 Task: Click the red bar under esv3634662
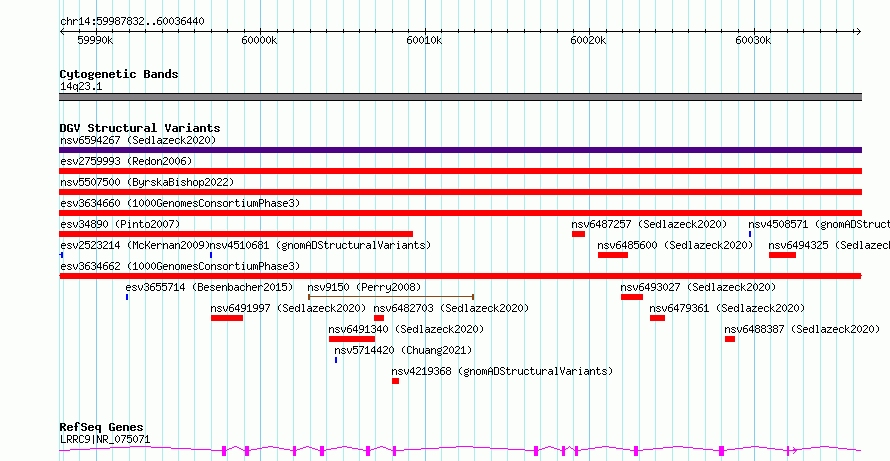pyautogui.click(x=460, y=276)
